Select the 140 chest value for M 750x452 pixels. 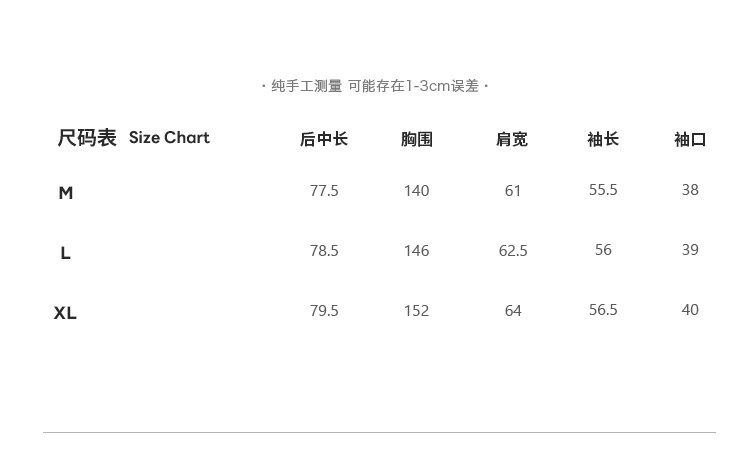[x=416, y=190]
